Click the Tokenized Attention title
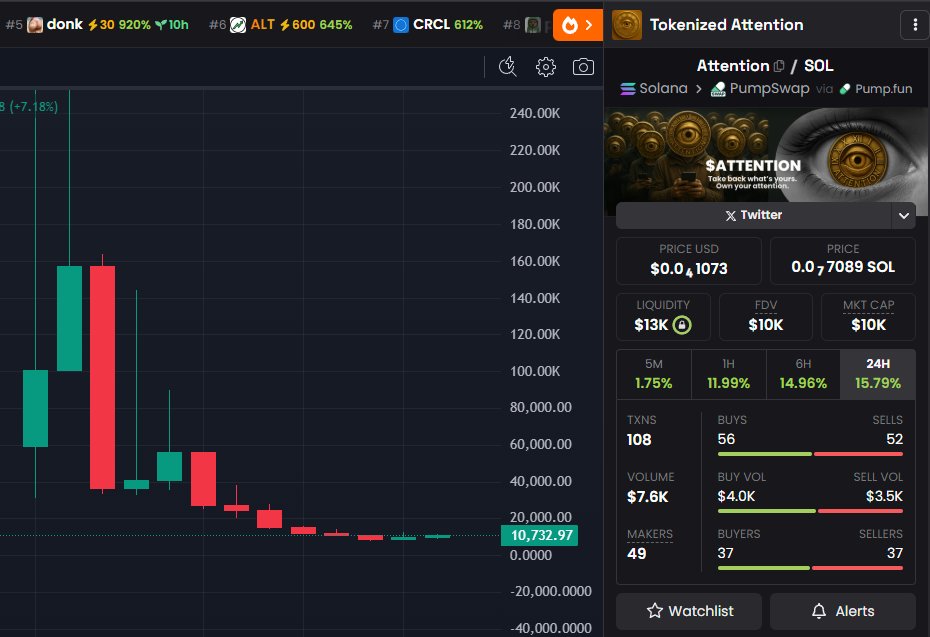Screen dimensions: 930x637 pyautogui.click(x=727, y=25)
